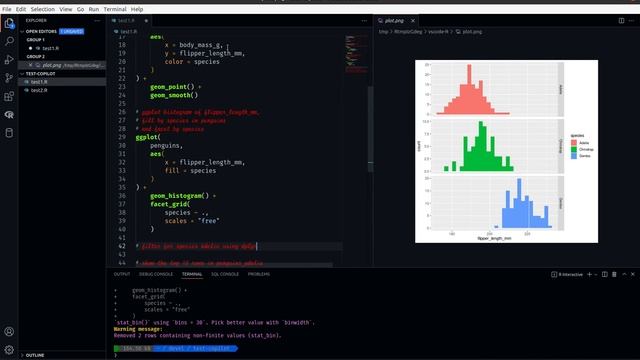The width and height of the screenshot is (640, 360).
Task: Create a new terminal with plus icon
Action: pyautogui.click(x=589, y=274)
